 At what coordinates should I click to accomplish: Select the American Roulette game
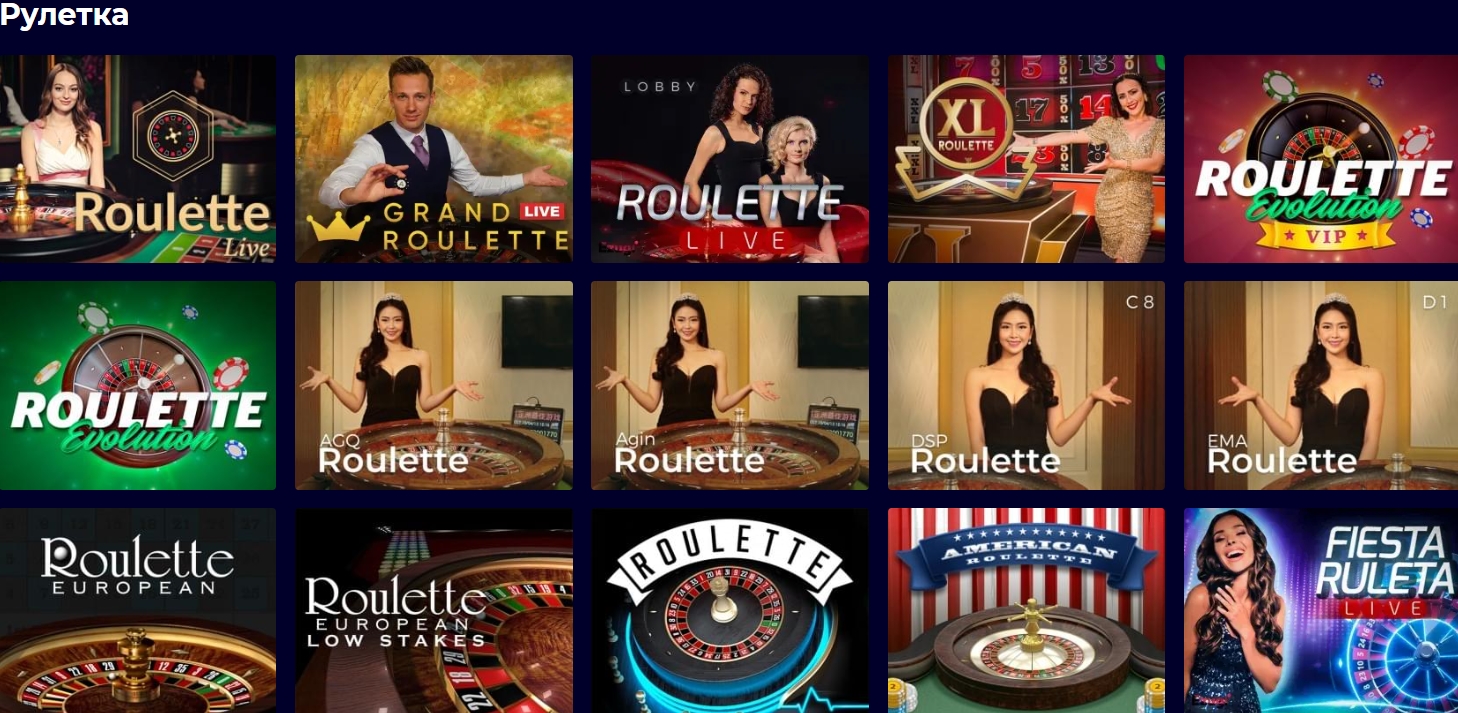tap(1026, 610)
